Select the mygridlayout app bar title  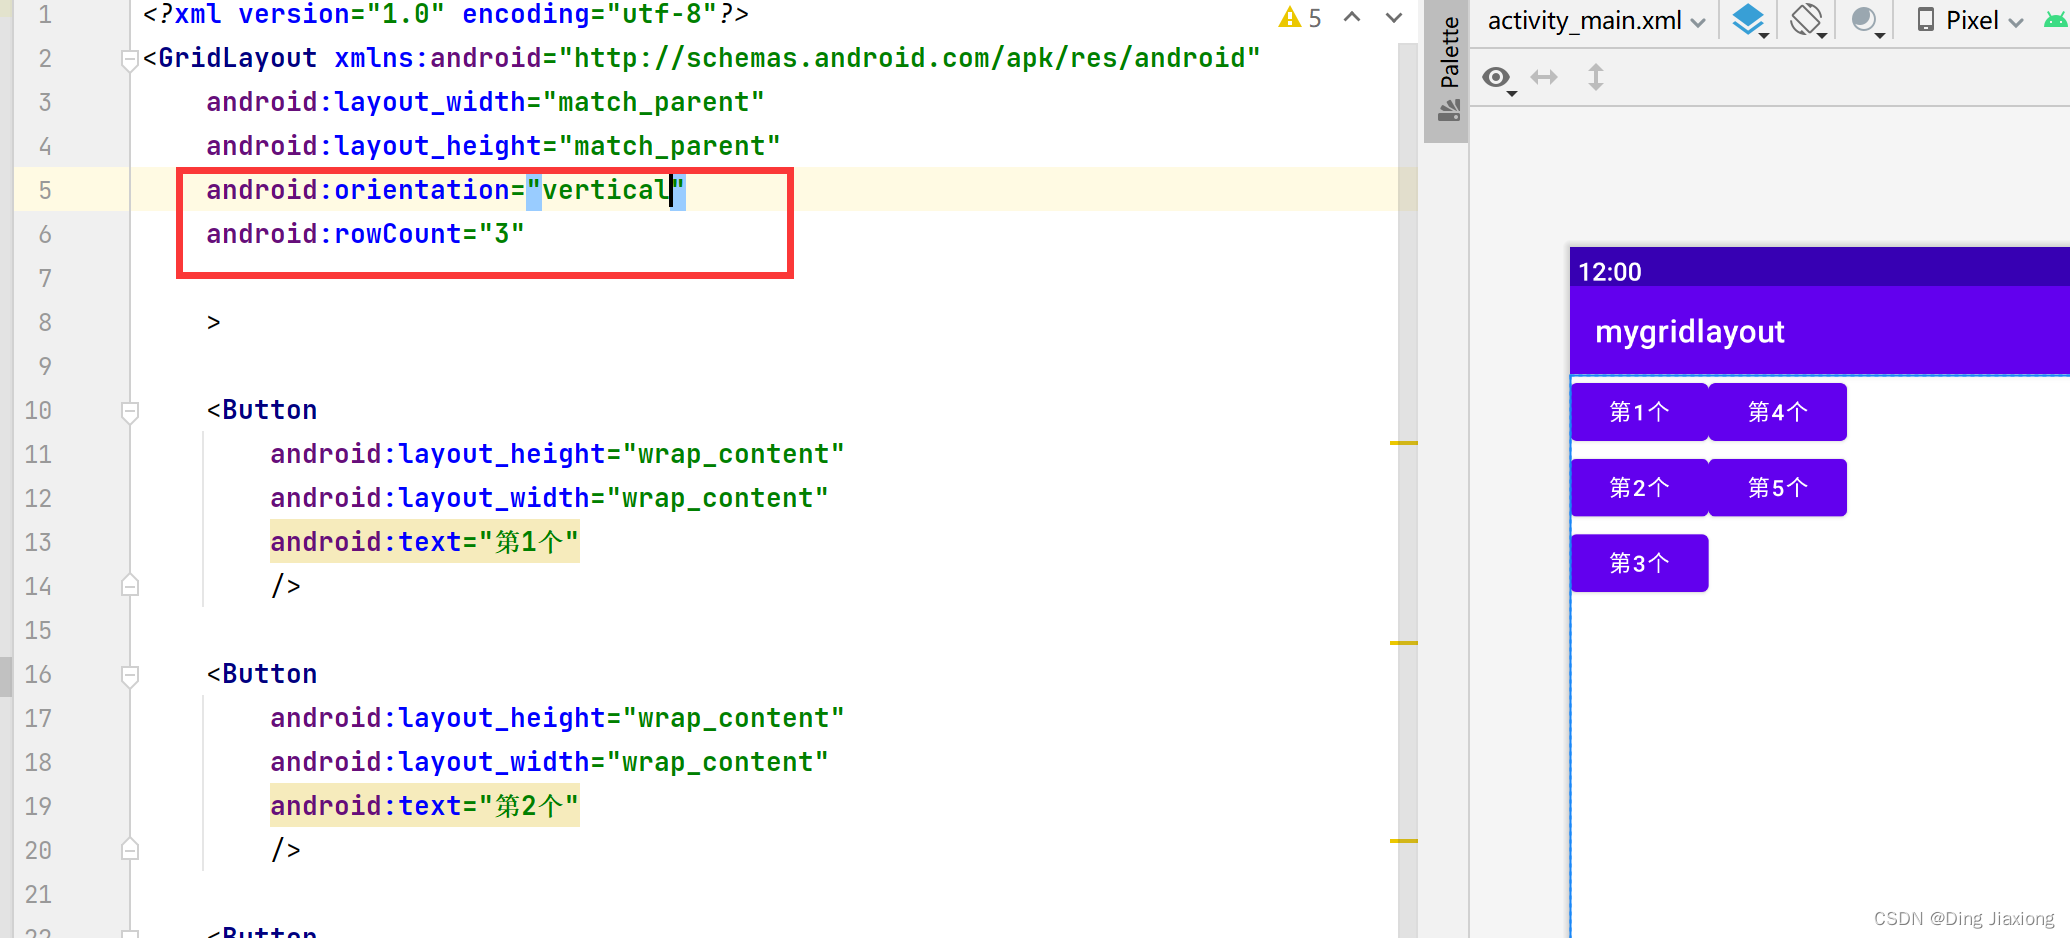[x=1689, y=332]
